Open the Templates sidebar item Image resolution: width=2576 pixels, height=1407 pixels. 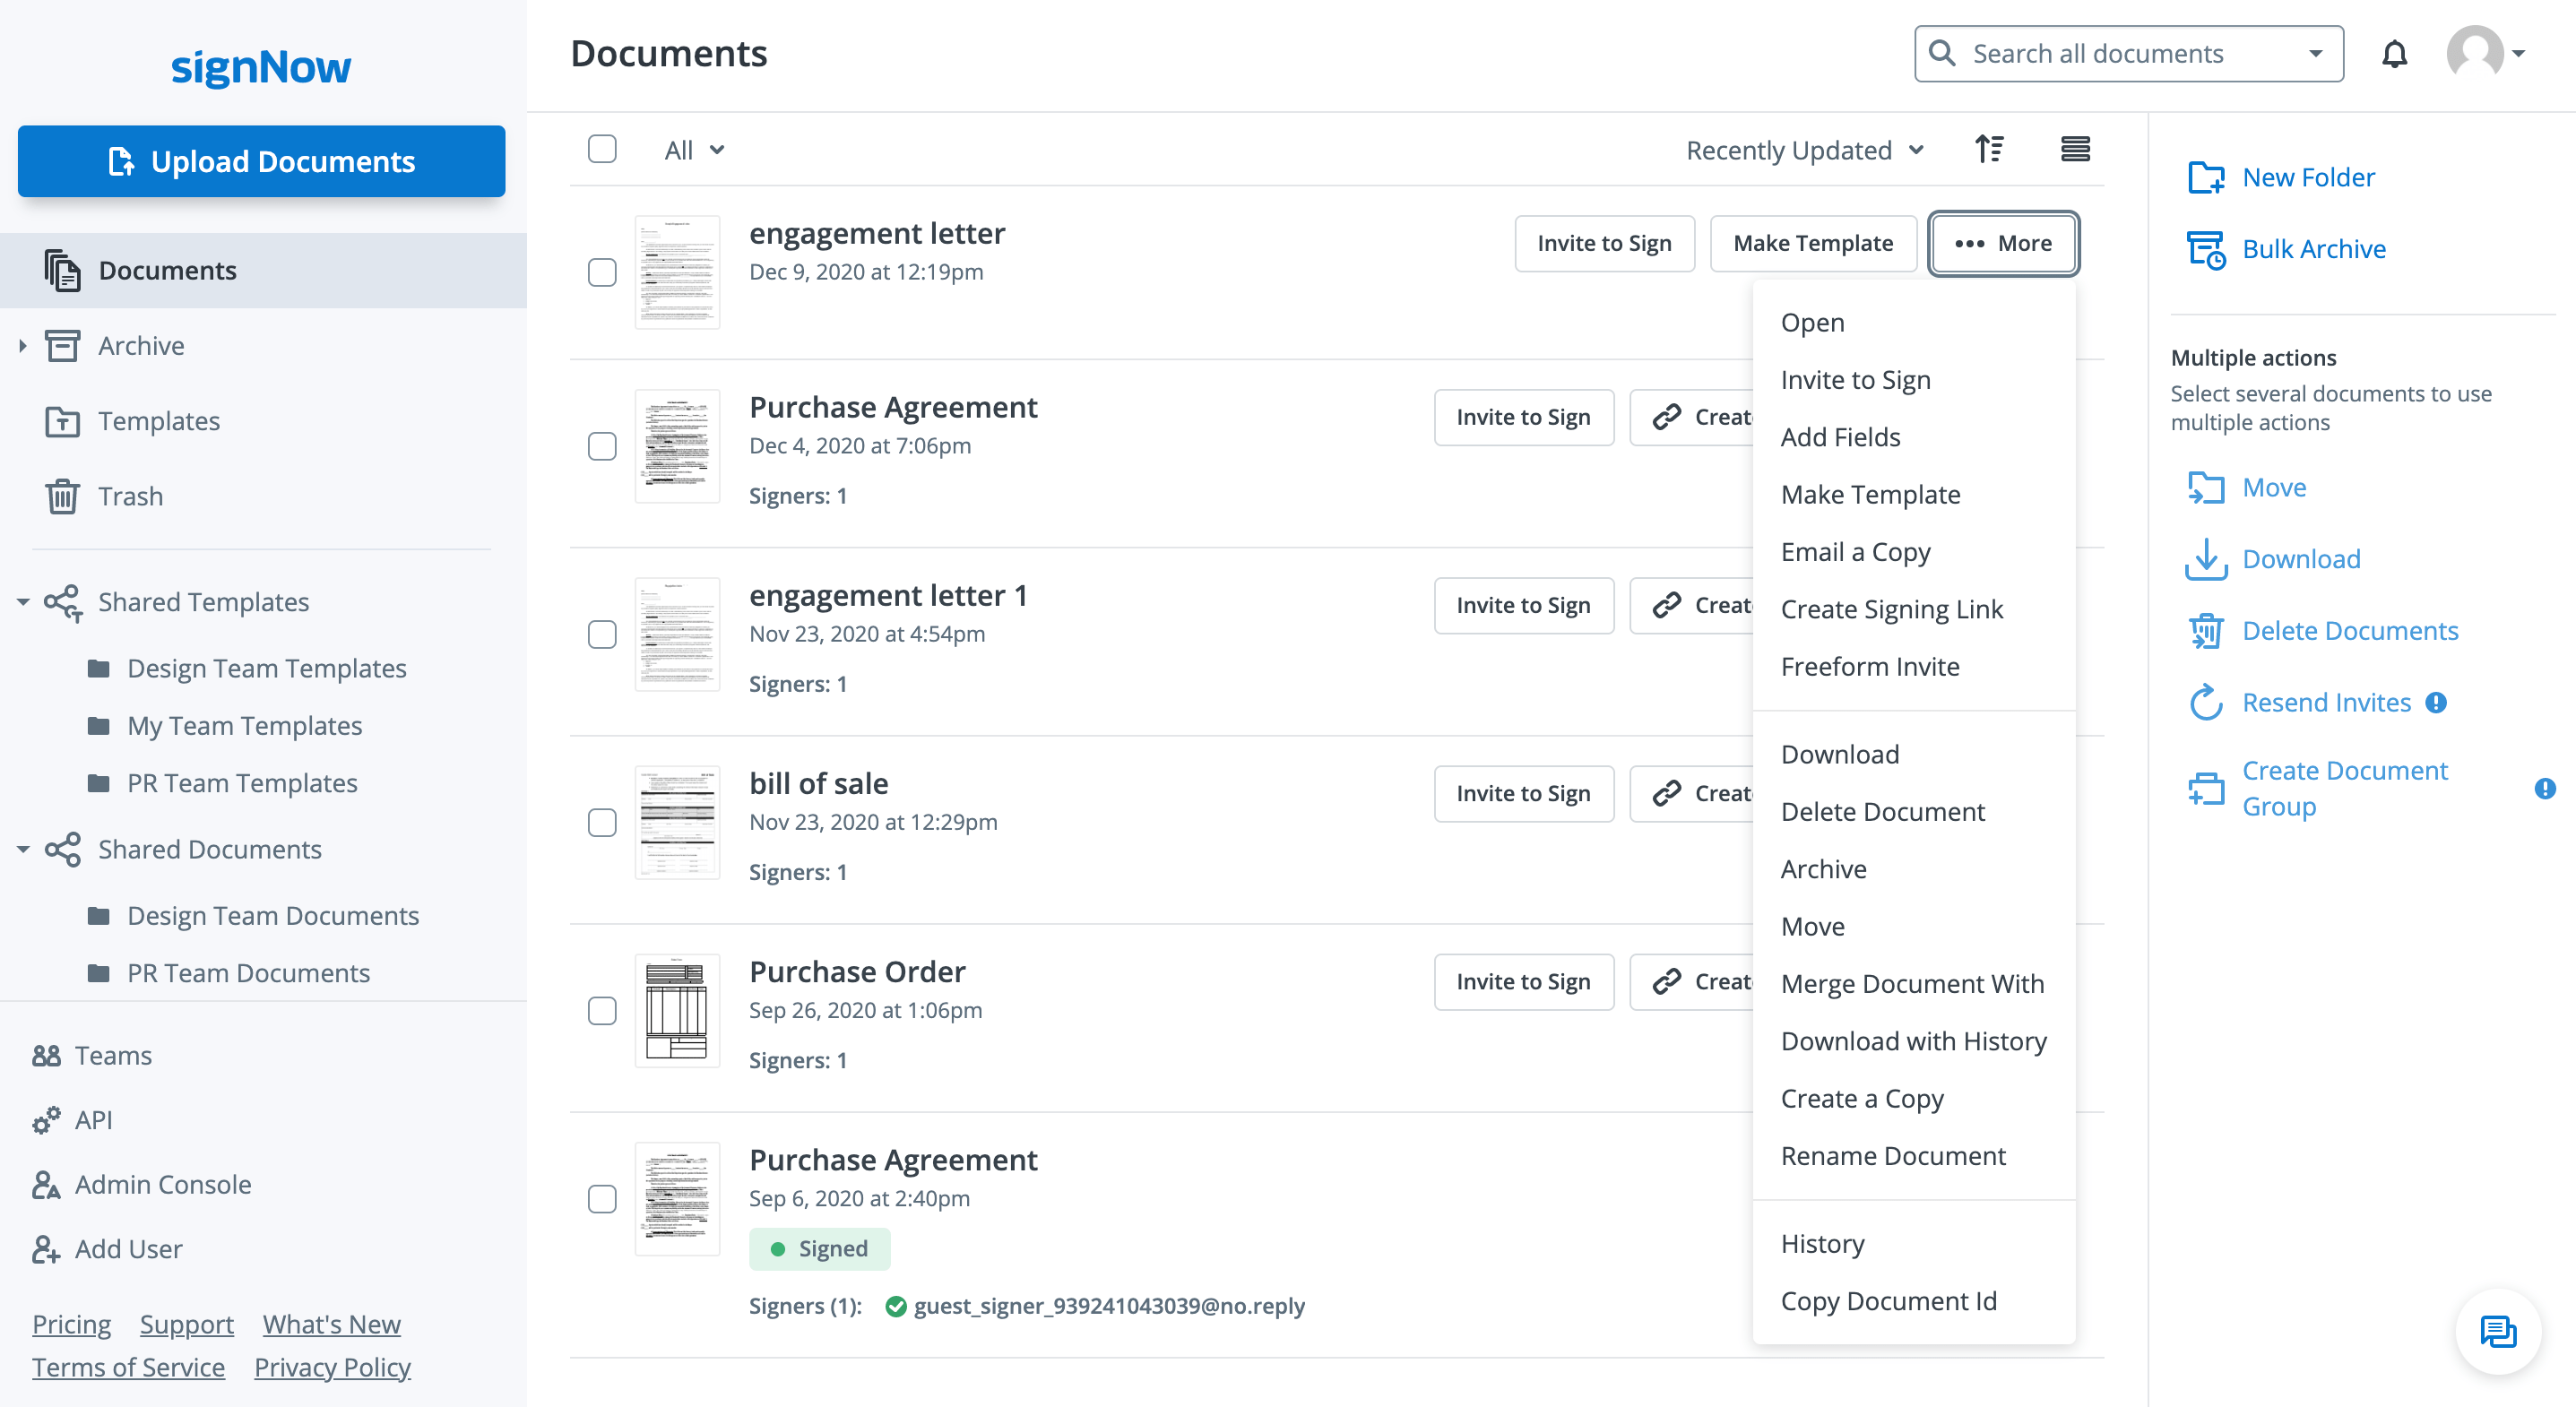[158, 421]
